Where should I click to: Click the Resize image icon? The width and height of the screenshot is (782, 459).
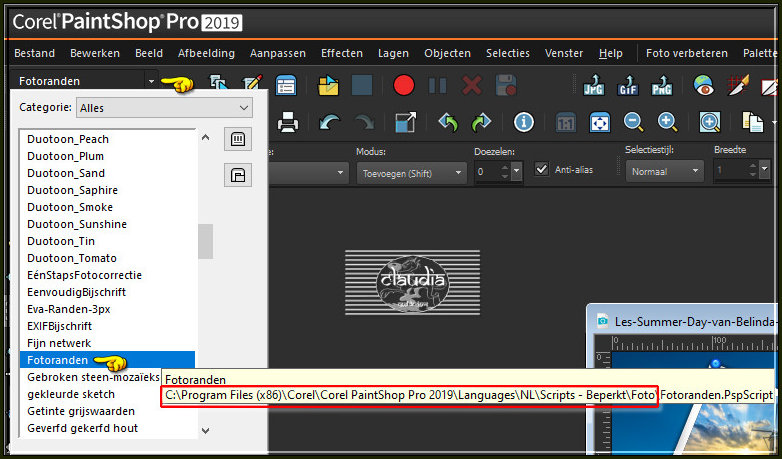[x=405, y=122]
